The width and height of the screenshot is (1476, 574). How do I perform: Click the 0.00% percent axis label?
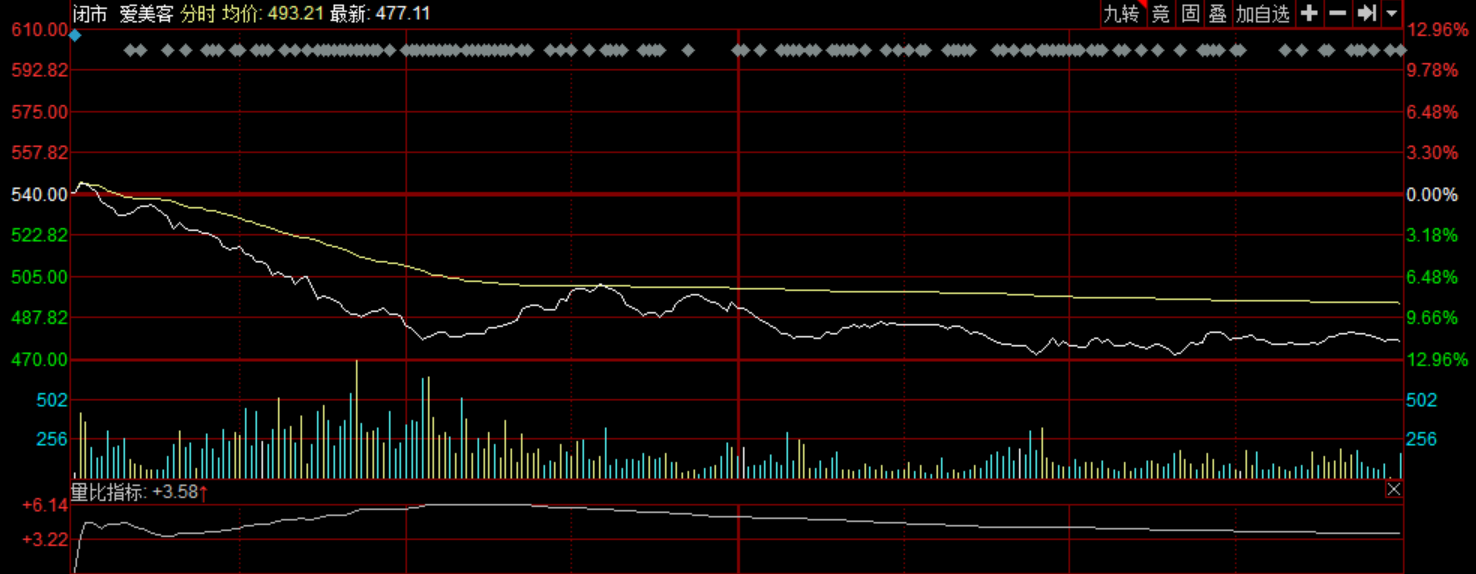pyautogui.click(x=1432, y=194)
